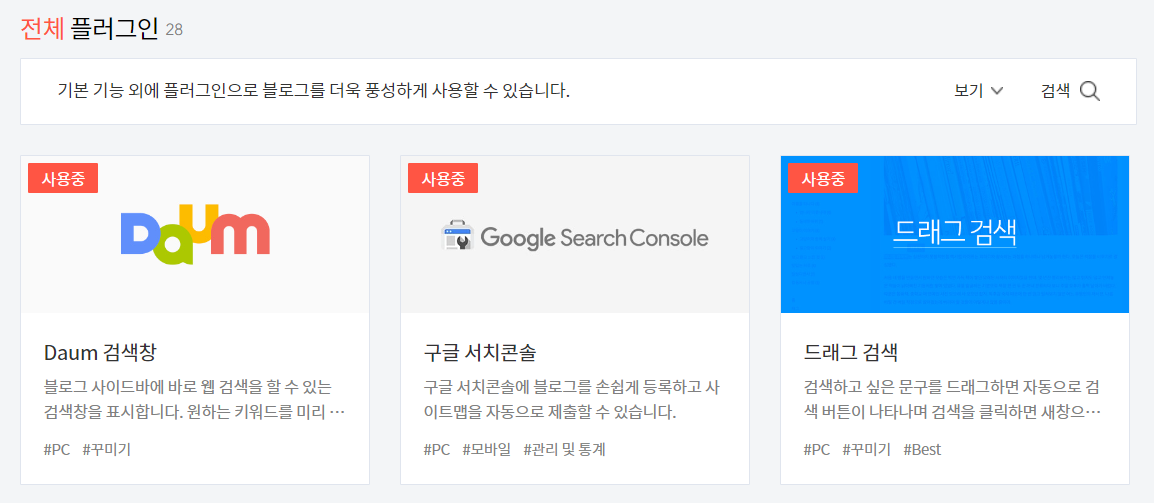Open the Daum 검색창 plugin title
This screenshot has width=1154, height=503.
click(99, 352)
